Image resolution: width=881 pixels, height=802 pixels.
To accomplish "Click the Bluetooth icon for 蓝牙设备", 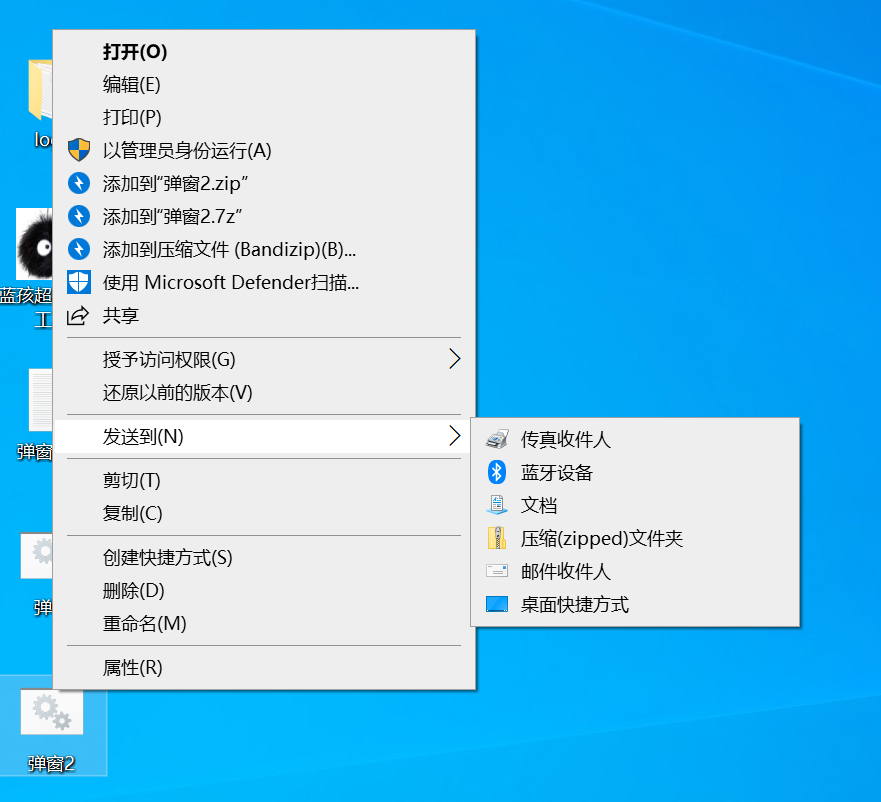I will (x=497, y=472).
